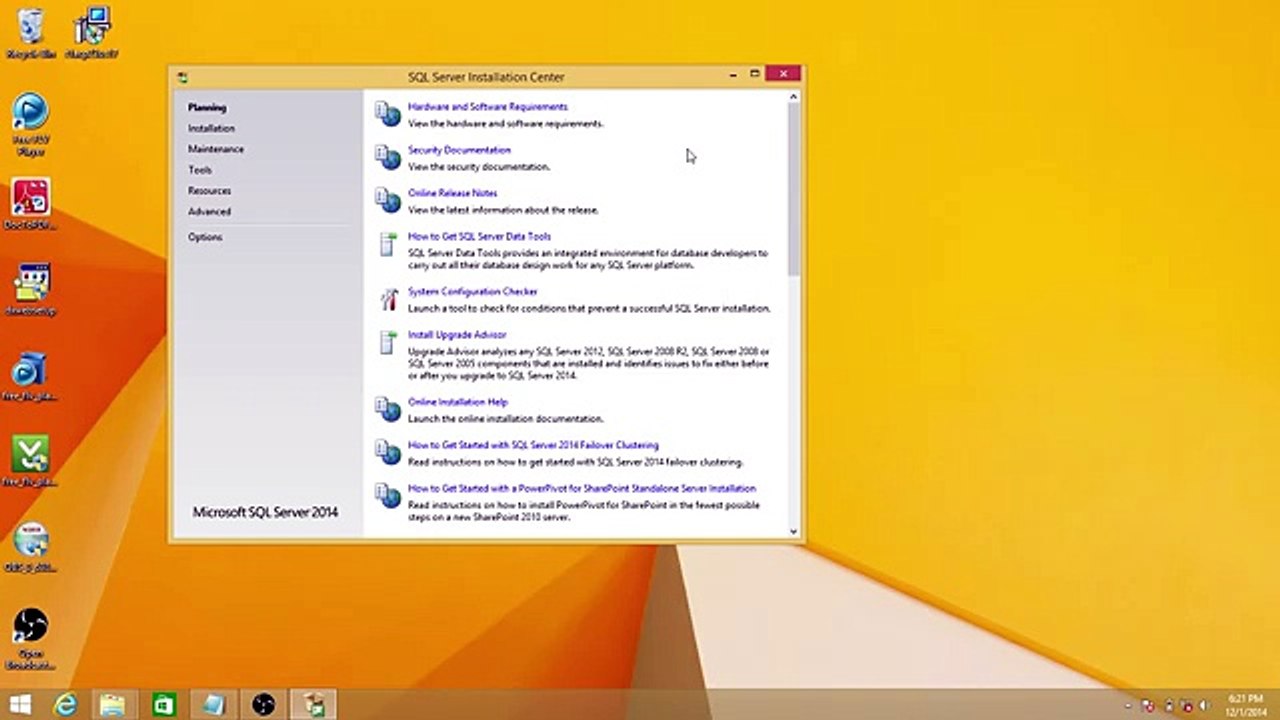Image resolution: width=1280 pixels, height=720 pixels.
Task: Click the vertical scrollbar thumb
Action: [x=794, y=189]
